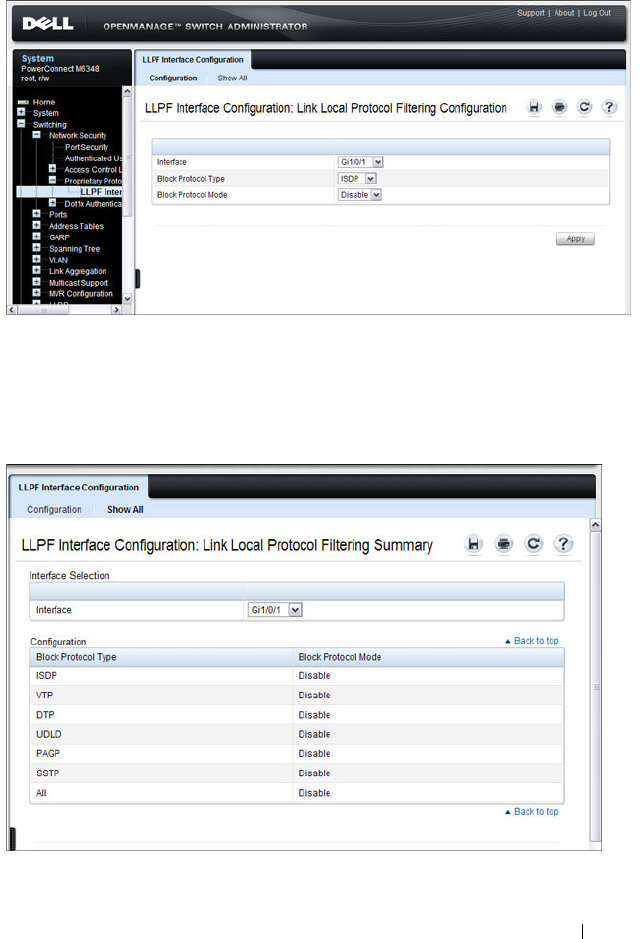
Task: Expand the GARP tree node
Action: (x=37, y=237)
